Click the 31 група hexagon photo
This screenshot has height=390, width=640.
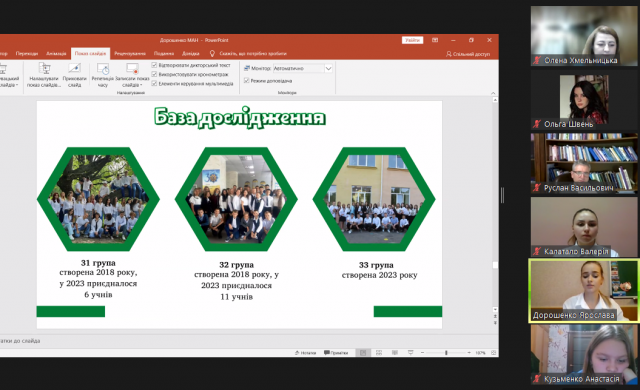98,199
